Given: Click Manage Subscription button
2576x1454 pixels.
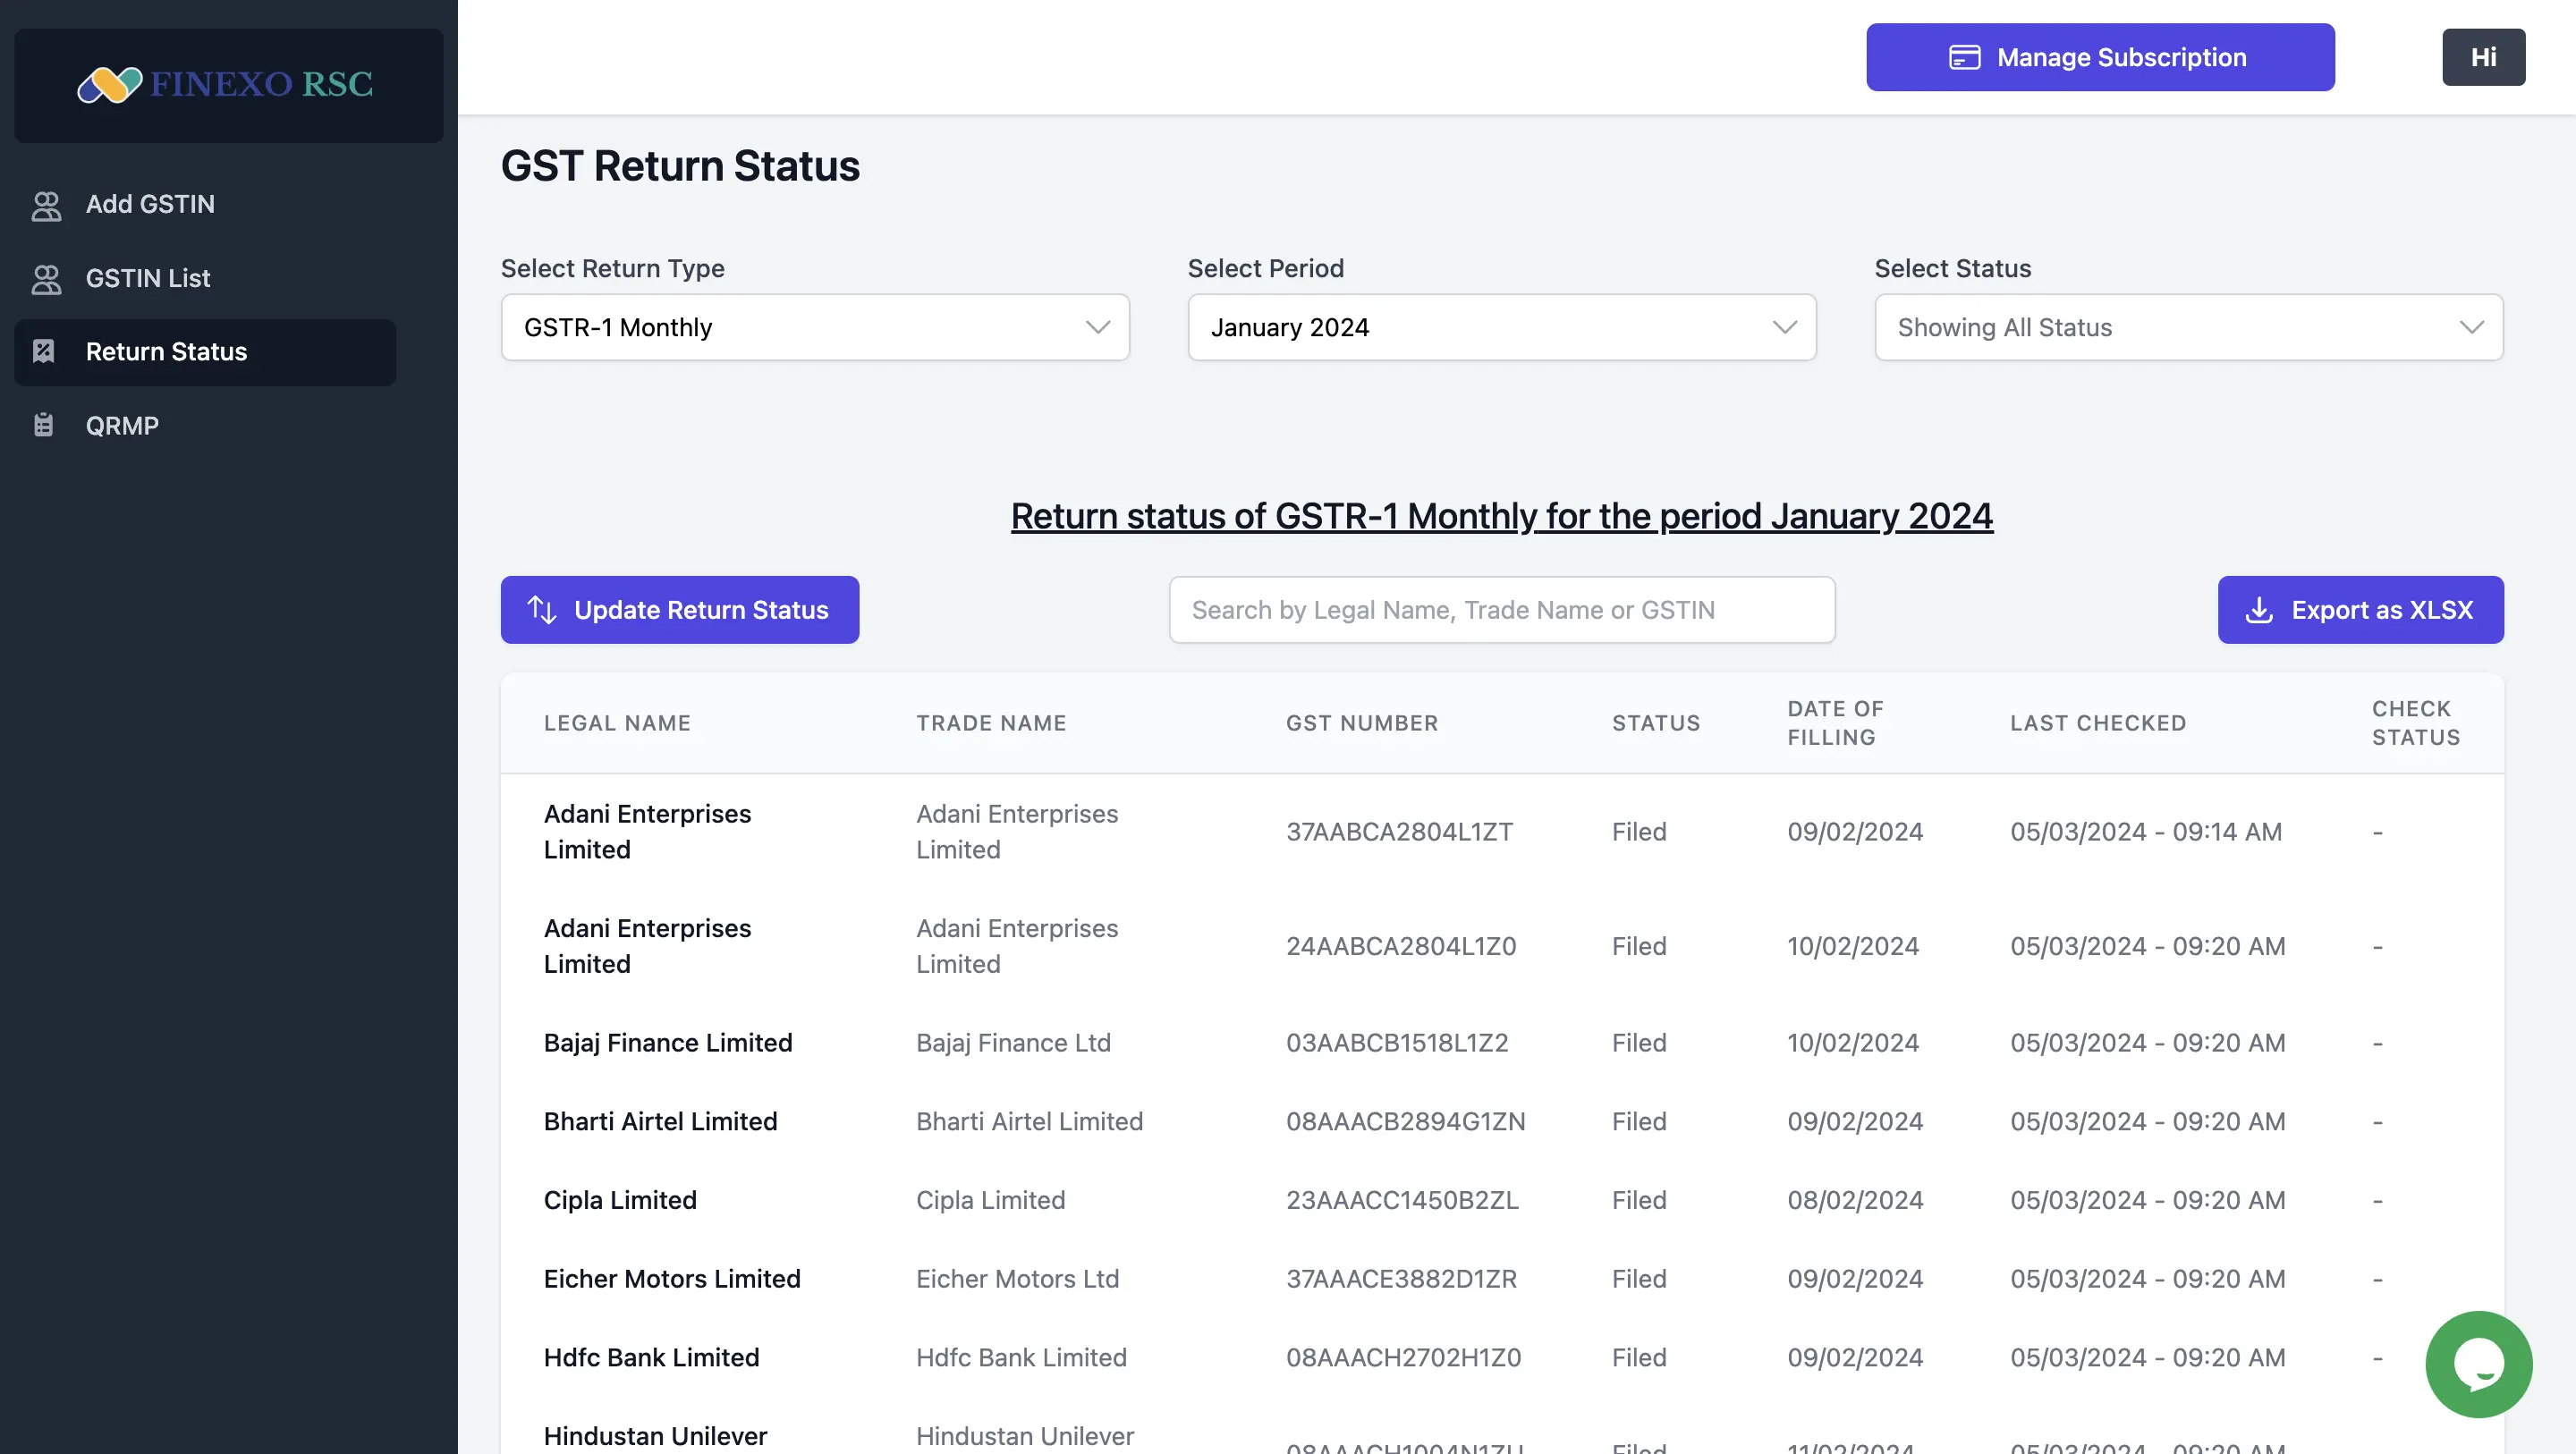Looking at the screenshot, I should [x=2100, y=58].
